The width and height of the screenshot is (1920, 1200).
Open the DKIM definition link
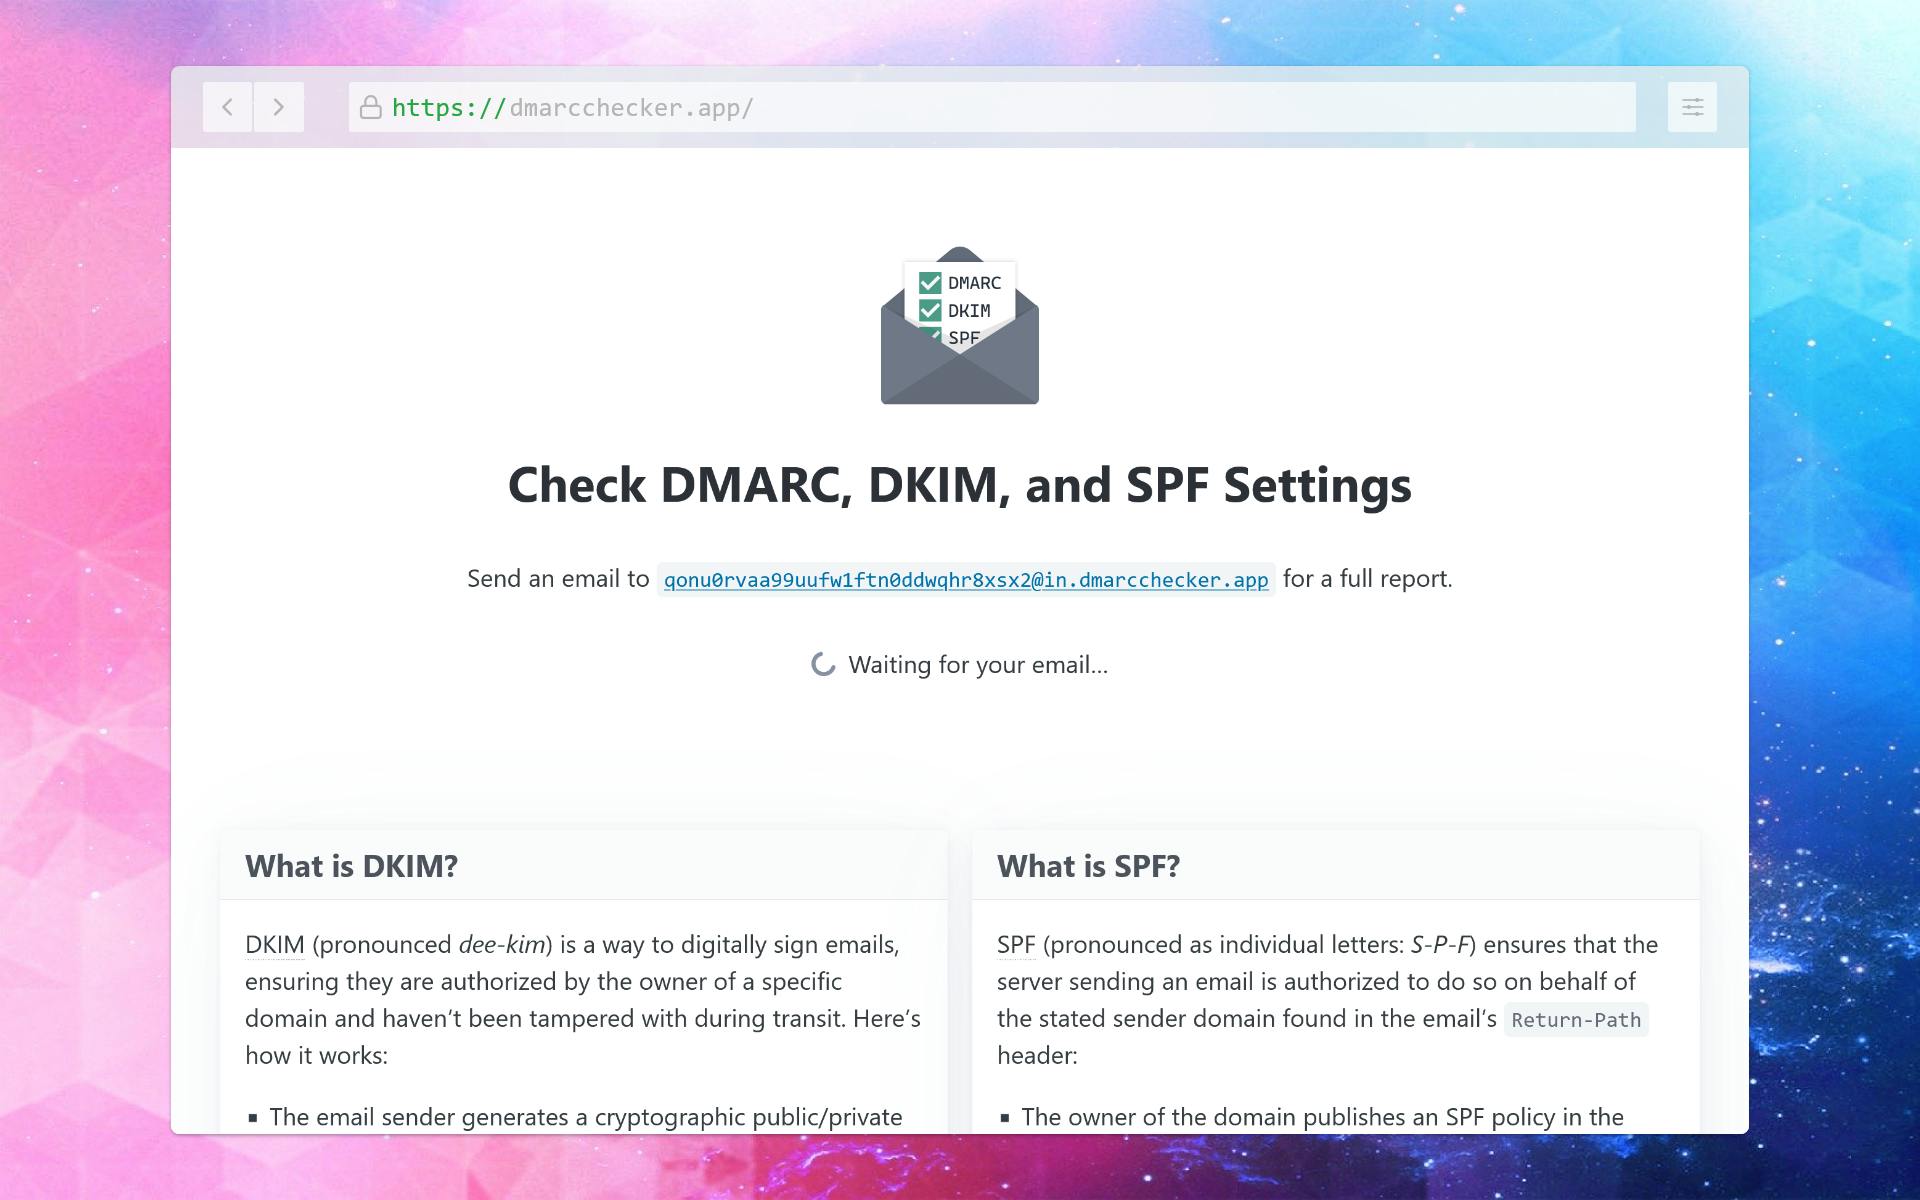point(273,943)
